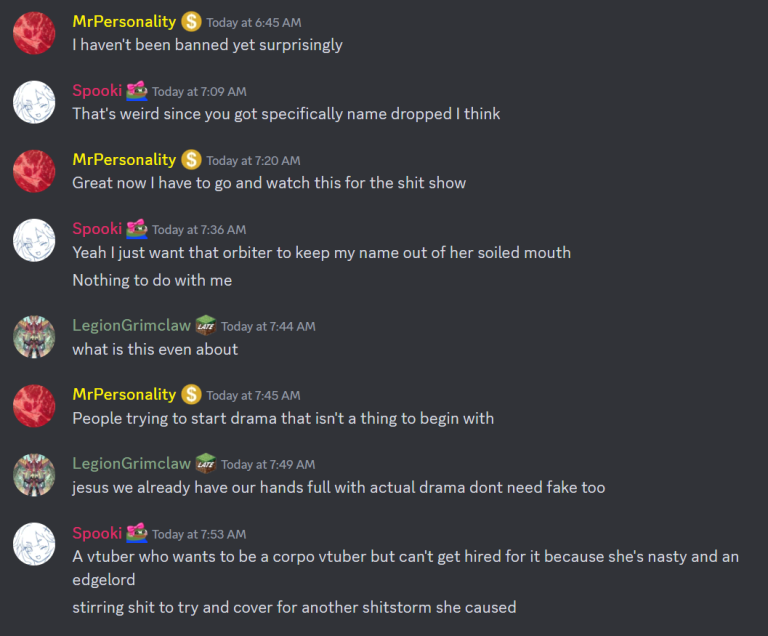Open MrPersonality's avatar on the 7:45 AM message
The height and width of the screenshot is (636, 768).
click(x=34, y=406)
